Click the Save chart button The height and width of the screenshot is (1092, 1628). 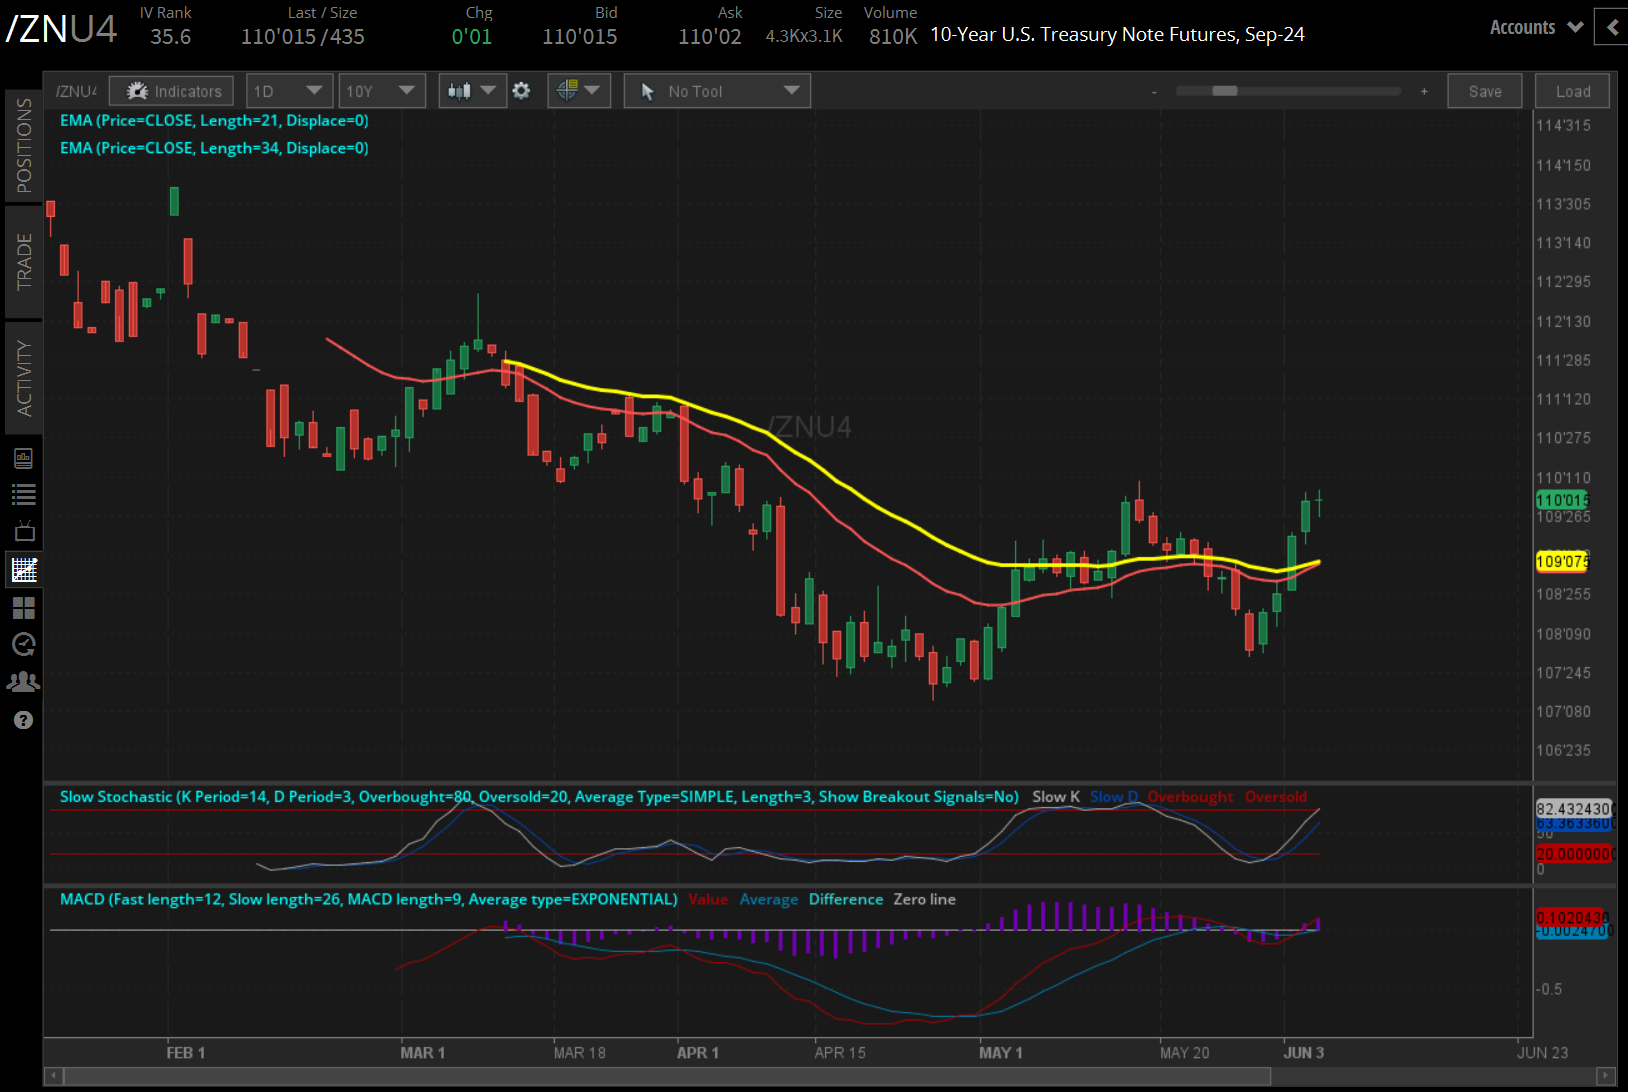[x=1484, y=91]
